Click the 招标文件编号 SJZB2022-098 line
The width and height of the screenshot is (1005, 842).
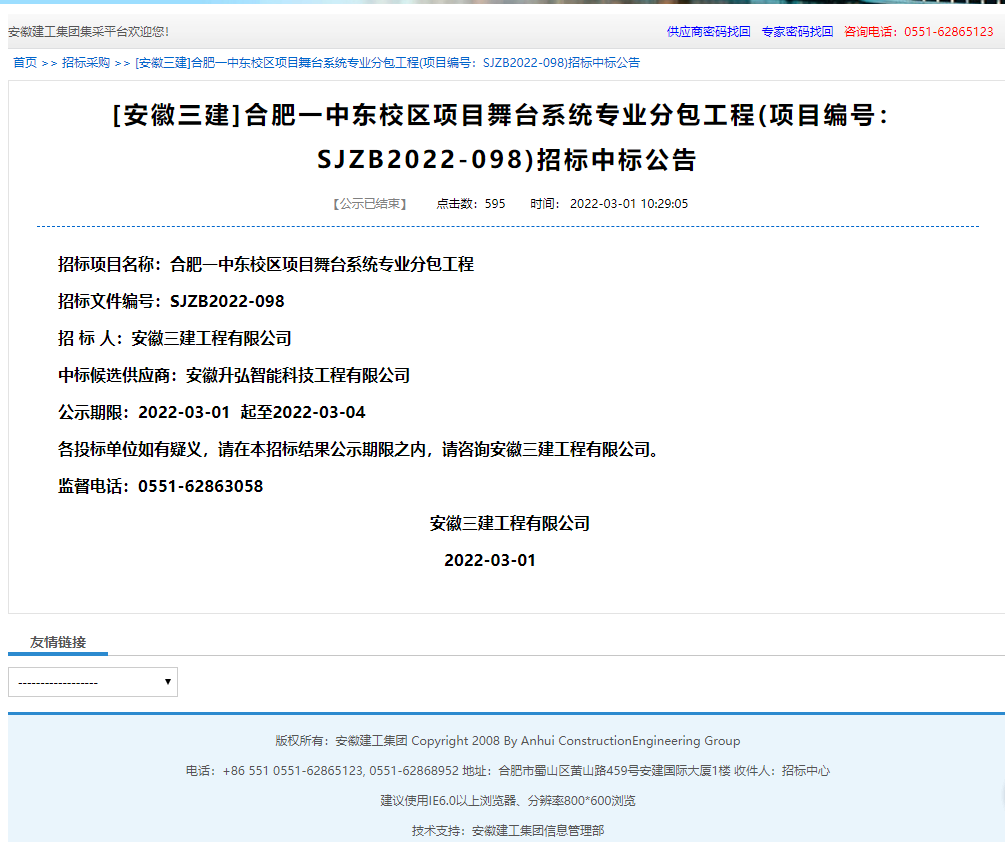pos(171,302)
